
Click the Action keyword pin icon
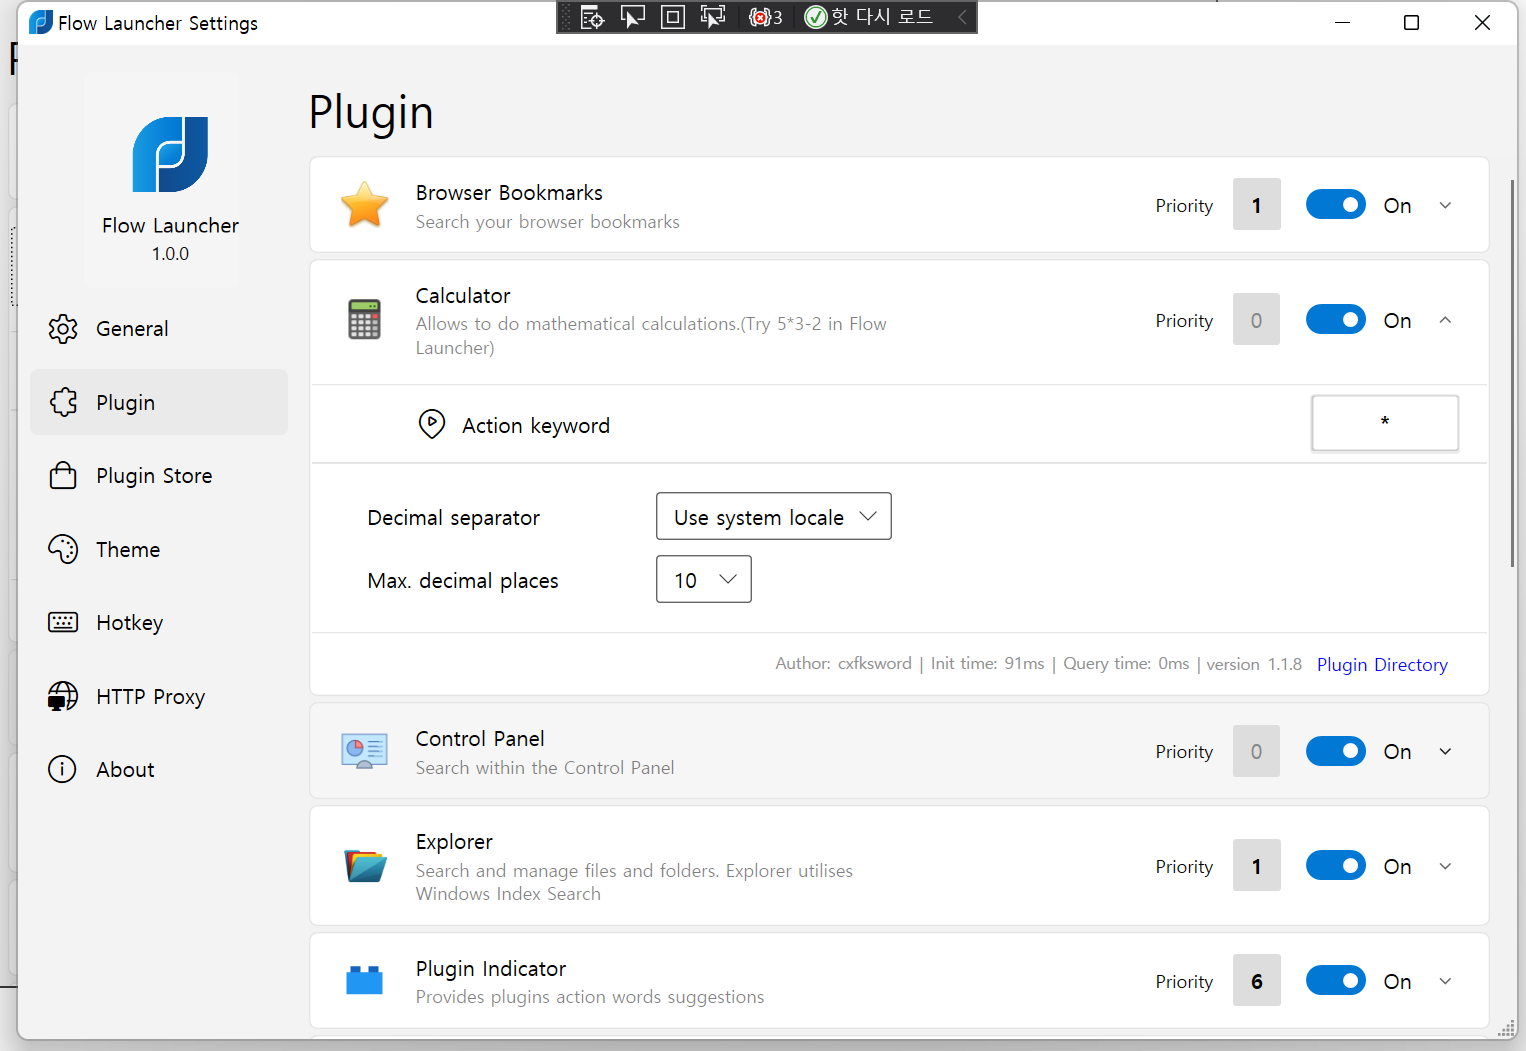[x=431, y=424]
